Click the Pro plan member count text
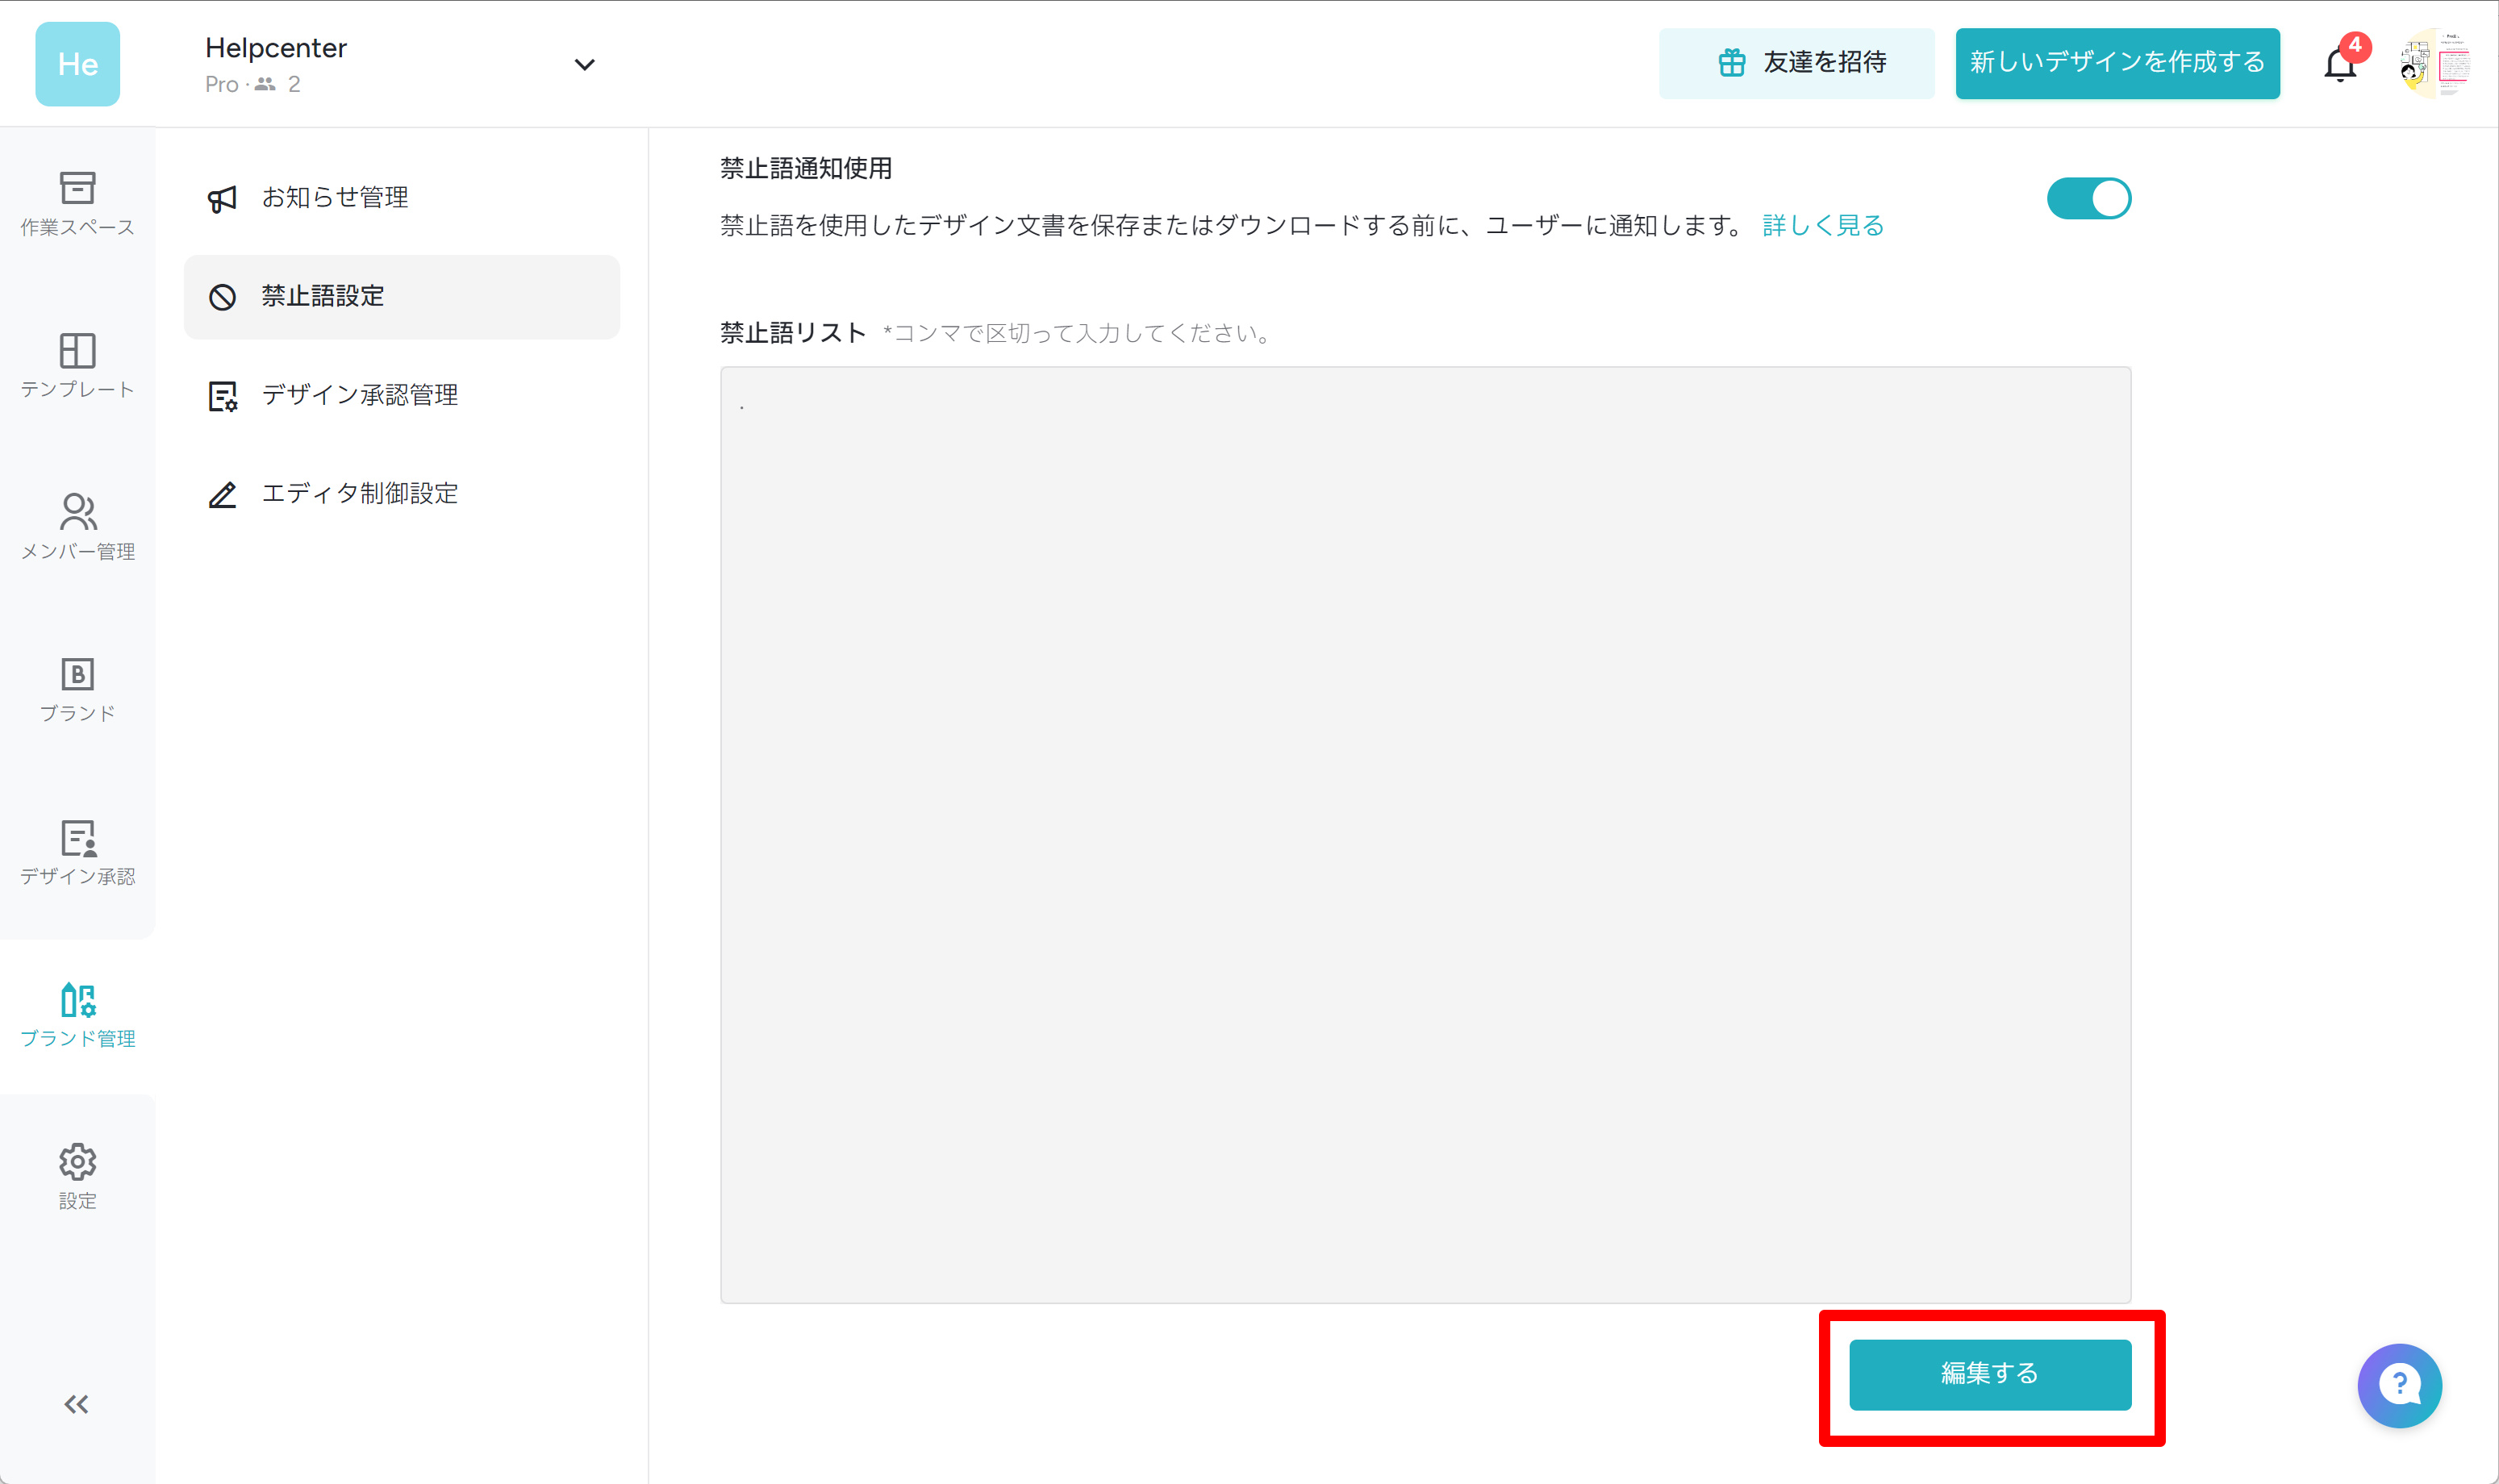Viewport: 2499px width, 1484px height. [x=252, y=84]
